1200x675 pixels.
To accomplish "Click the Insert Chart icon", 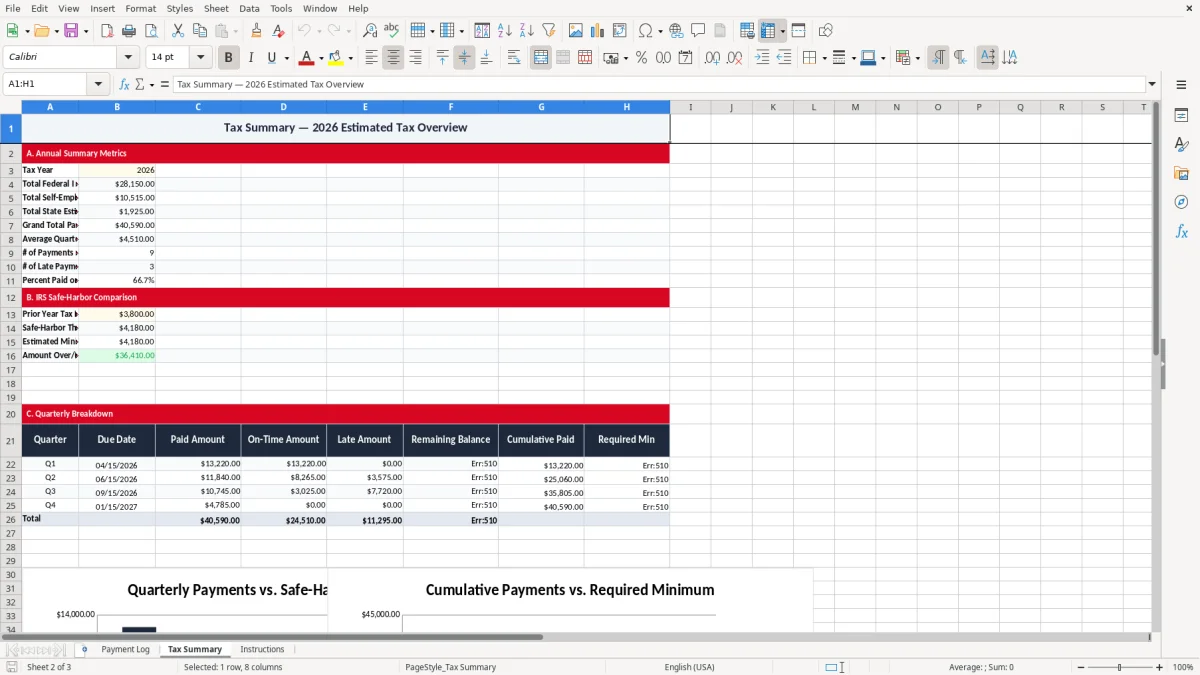I will pos(598,31).
